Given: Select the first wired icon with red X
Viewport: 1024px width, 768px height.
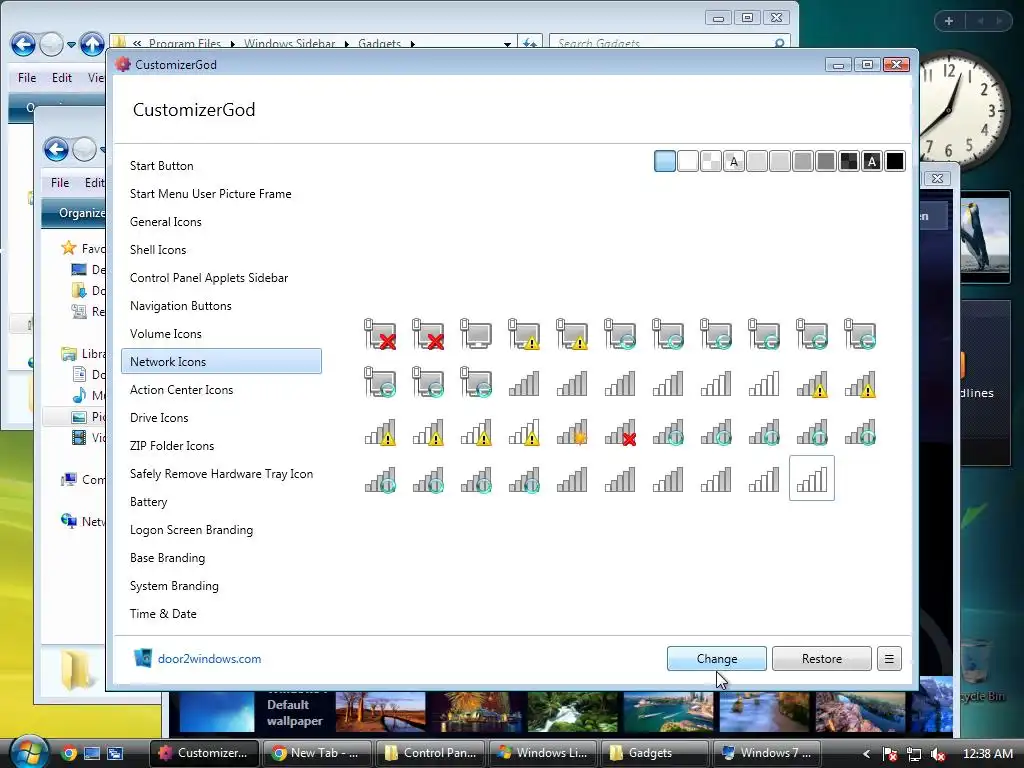Looking at the screenshot, I should point(380,334).
